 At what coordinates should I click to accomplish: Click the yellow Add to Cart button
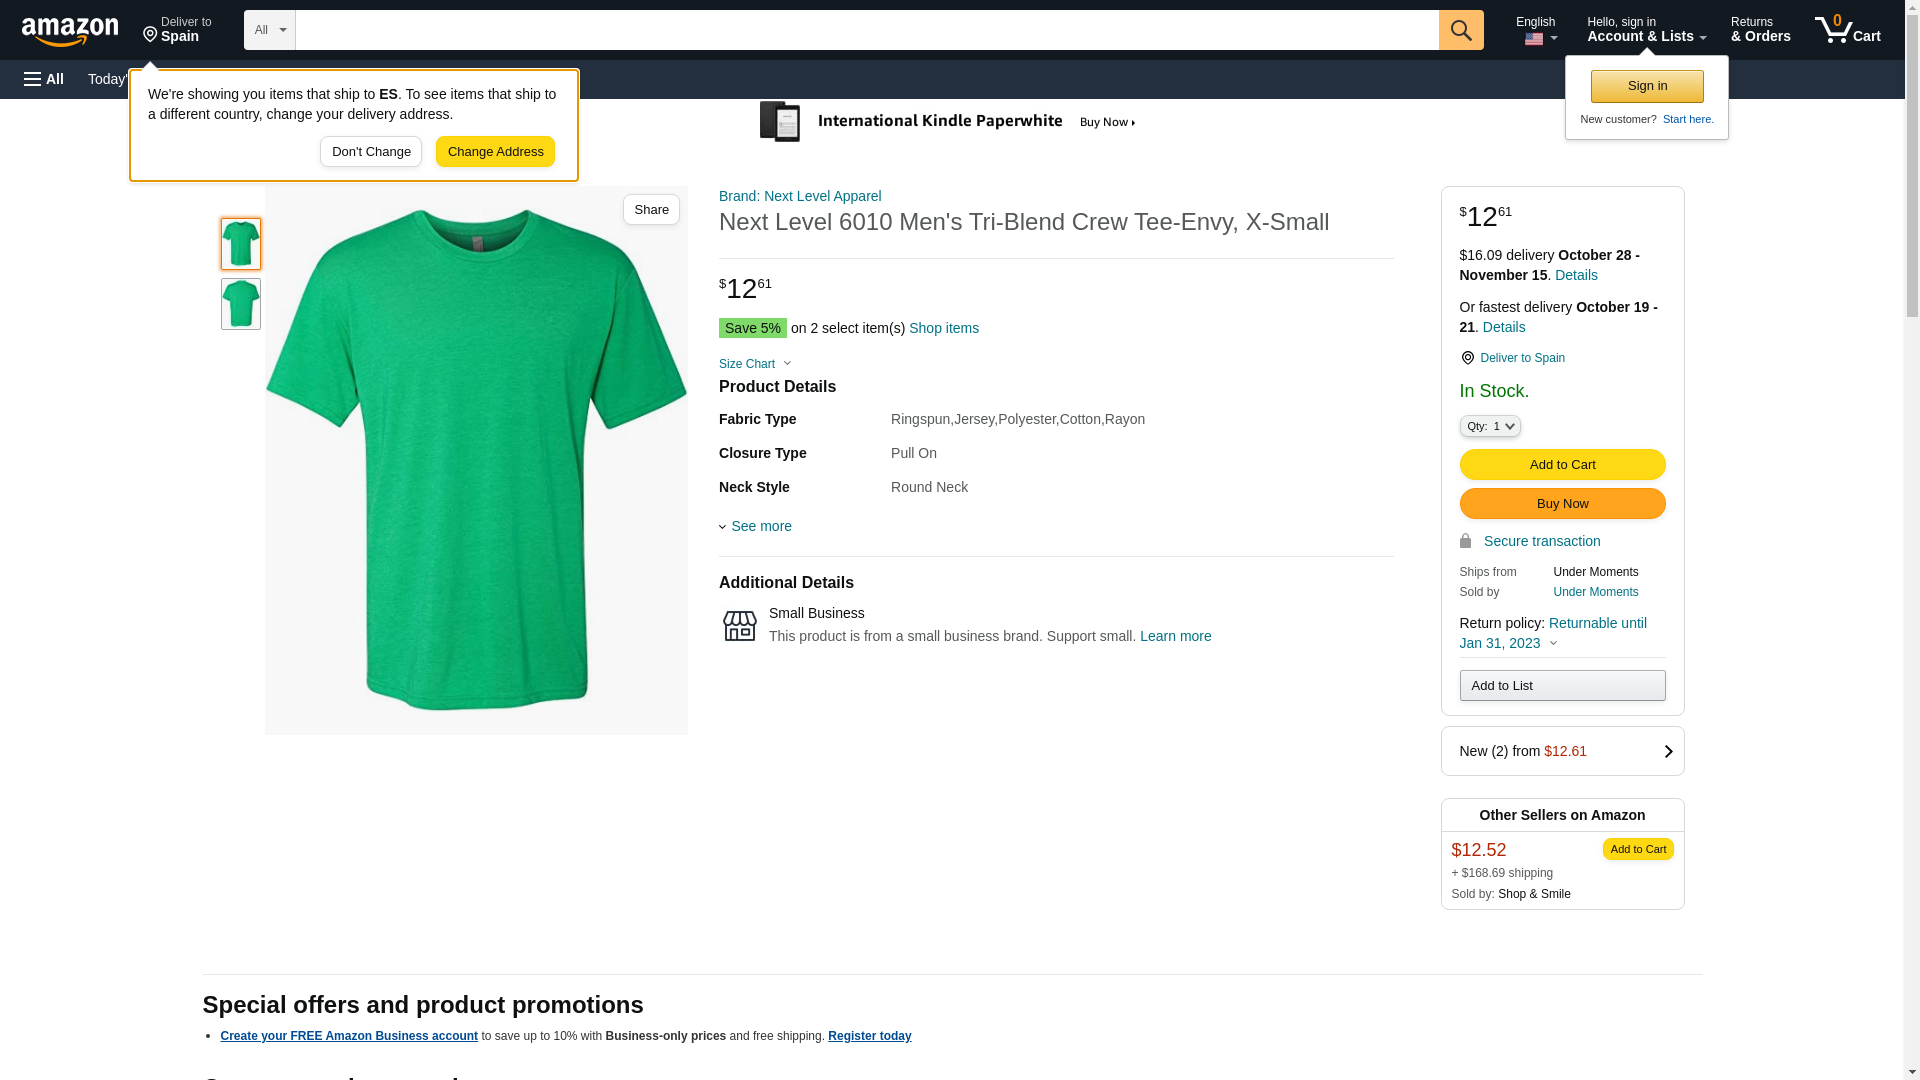coord(1562,464)
